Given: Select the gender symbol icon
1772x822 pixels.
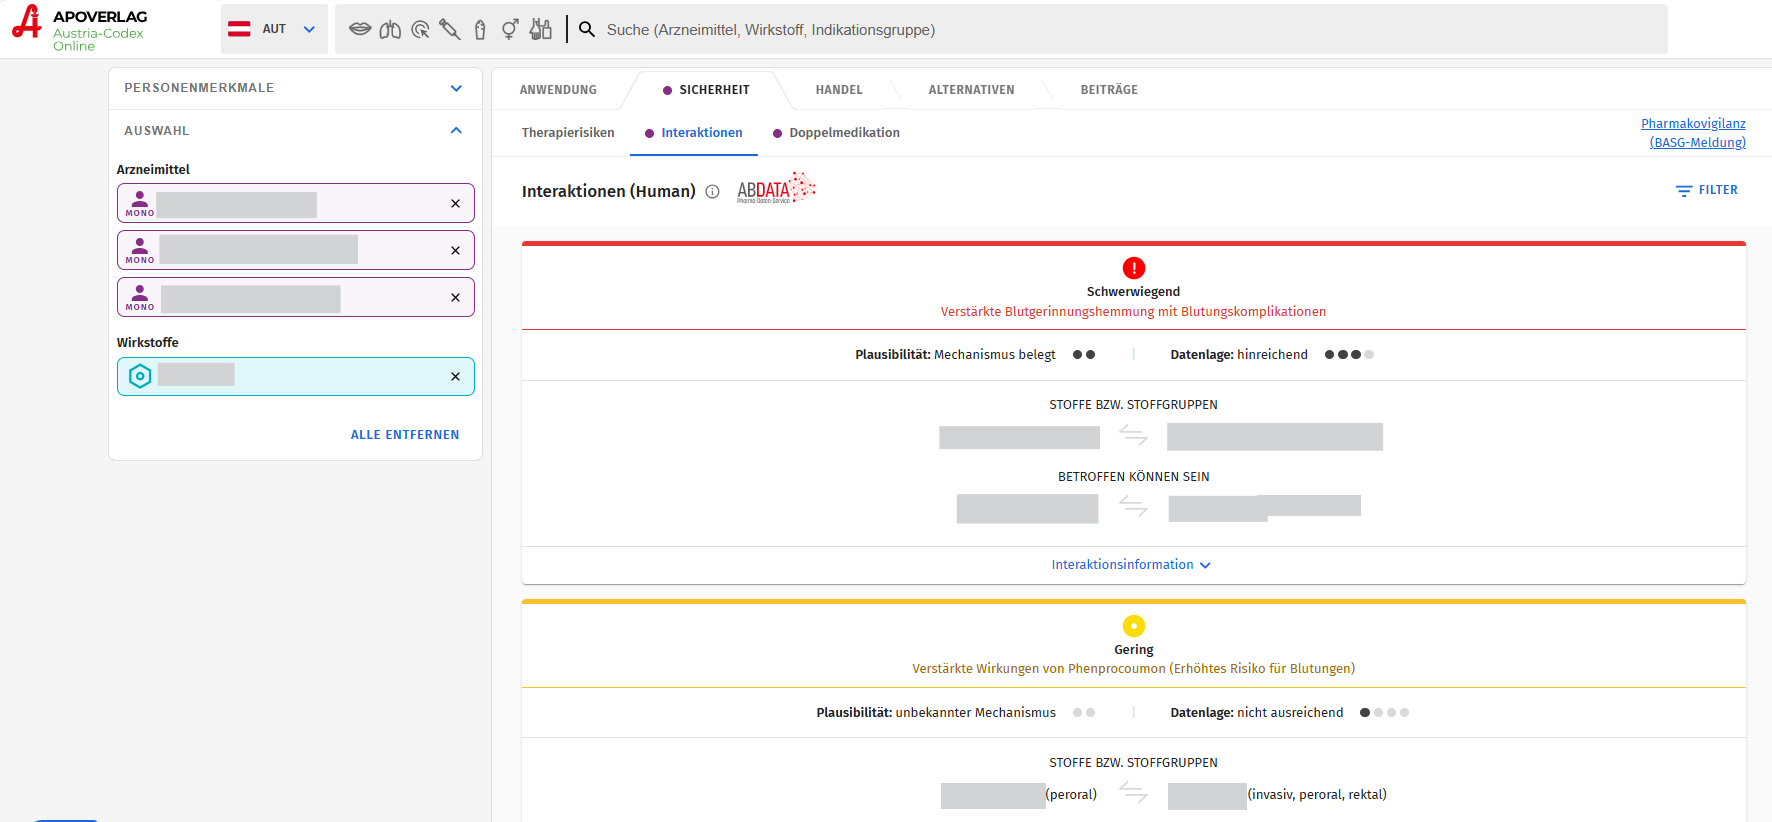Looking at the screenshot, I should pyautogui.click(x=510, y=29).
